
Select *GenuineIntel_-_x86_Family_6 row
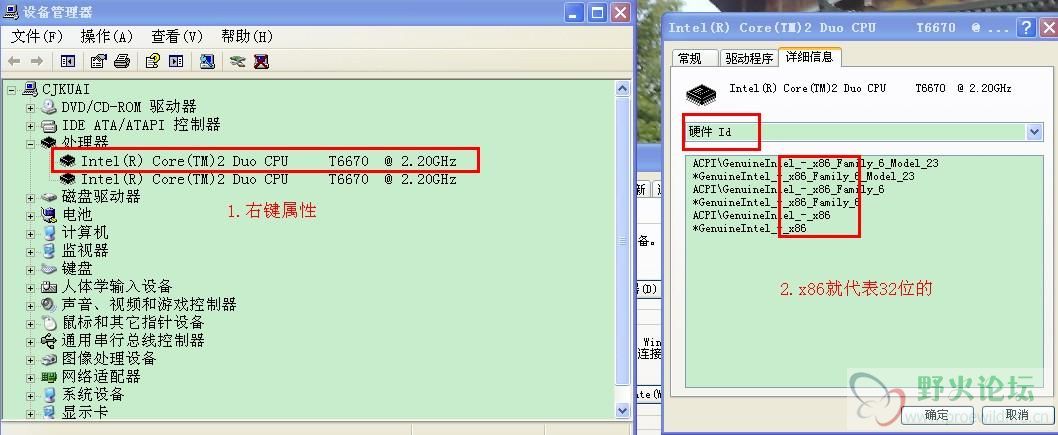pos(777,202)
